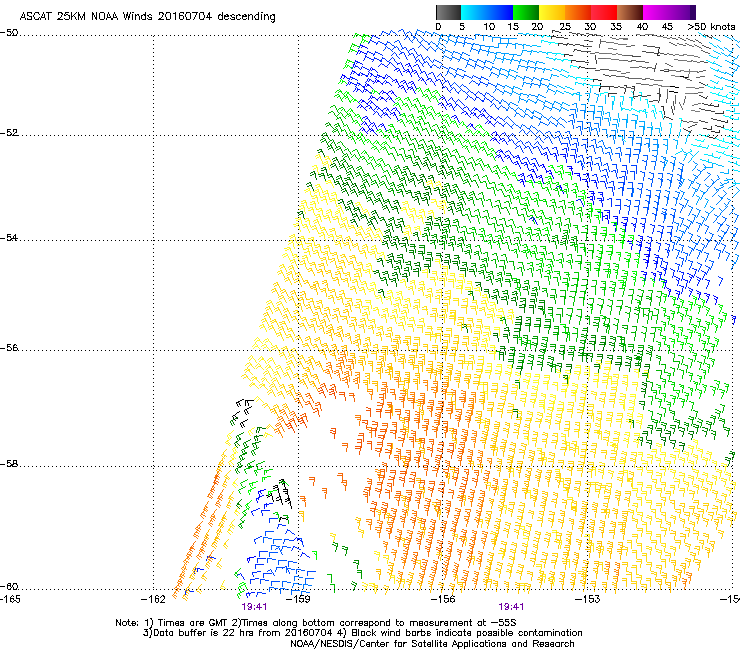Click the legend label '40'

(x=642, y=27)
